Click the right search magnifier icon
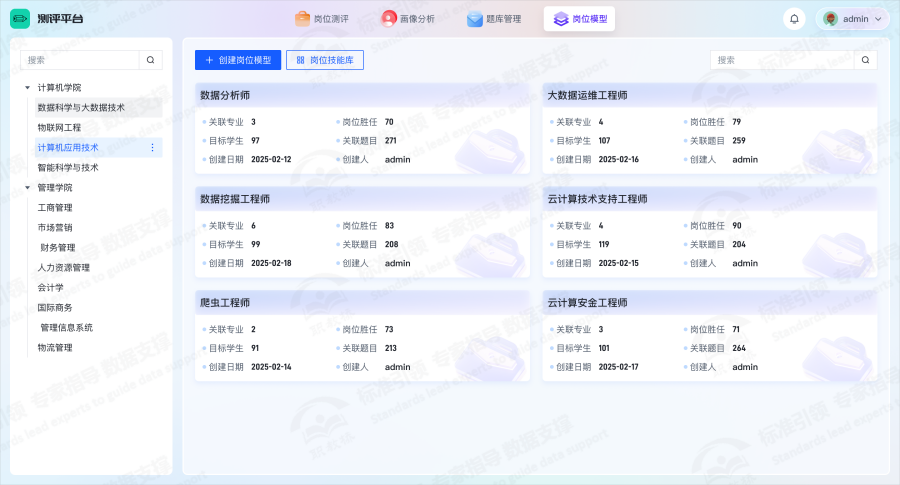This screenshot has height=485, width=900. (866, 60)
